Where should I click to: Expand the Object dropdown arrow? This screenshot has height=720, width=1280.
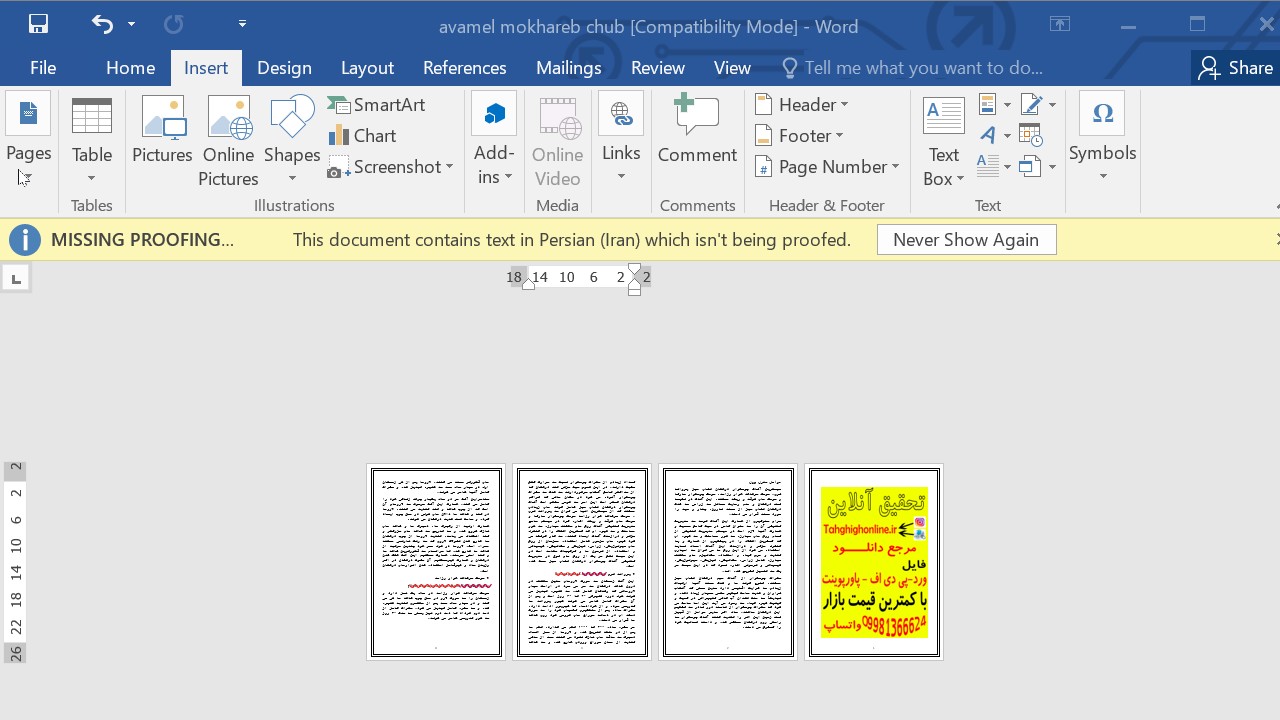pyautogui.click(x=1051, y=166)
